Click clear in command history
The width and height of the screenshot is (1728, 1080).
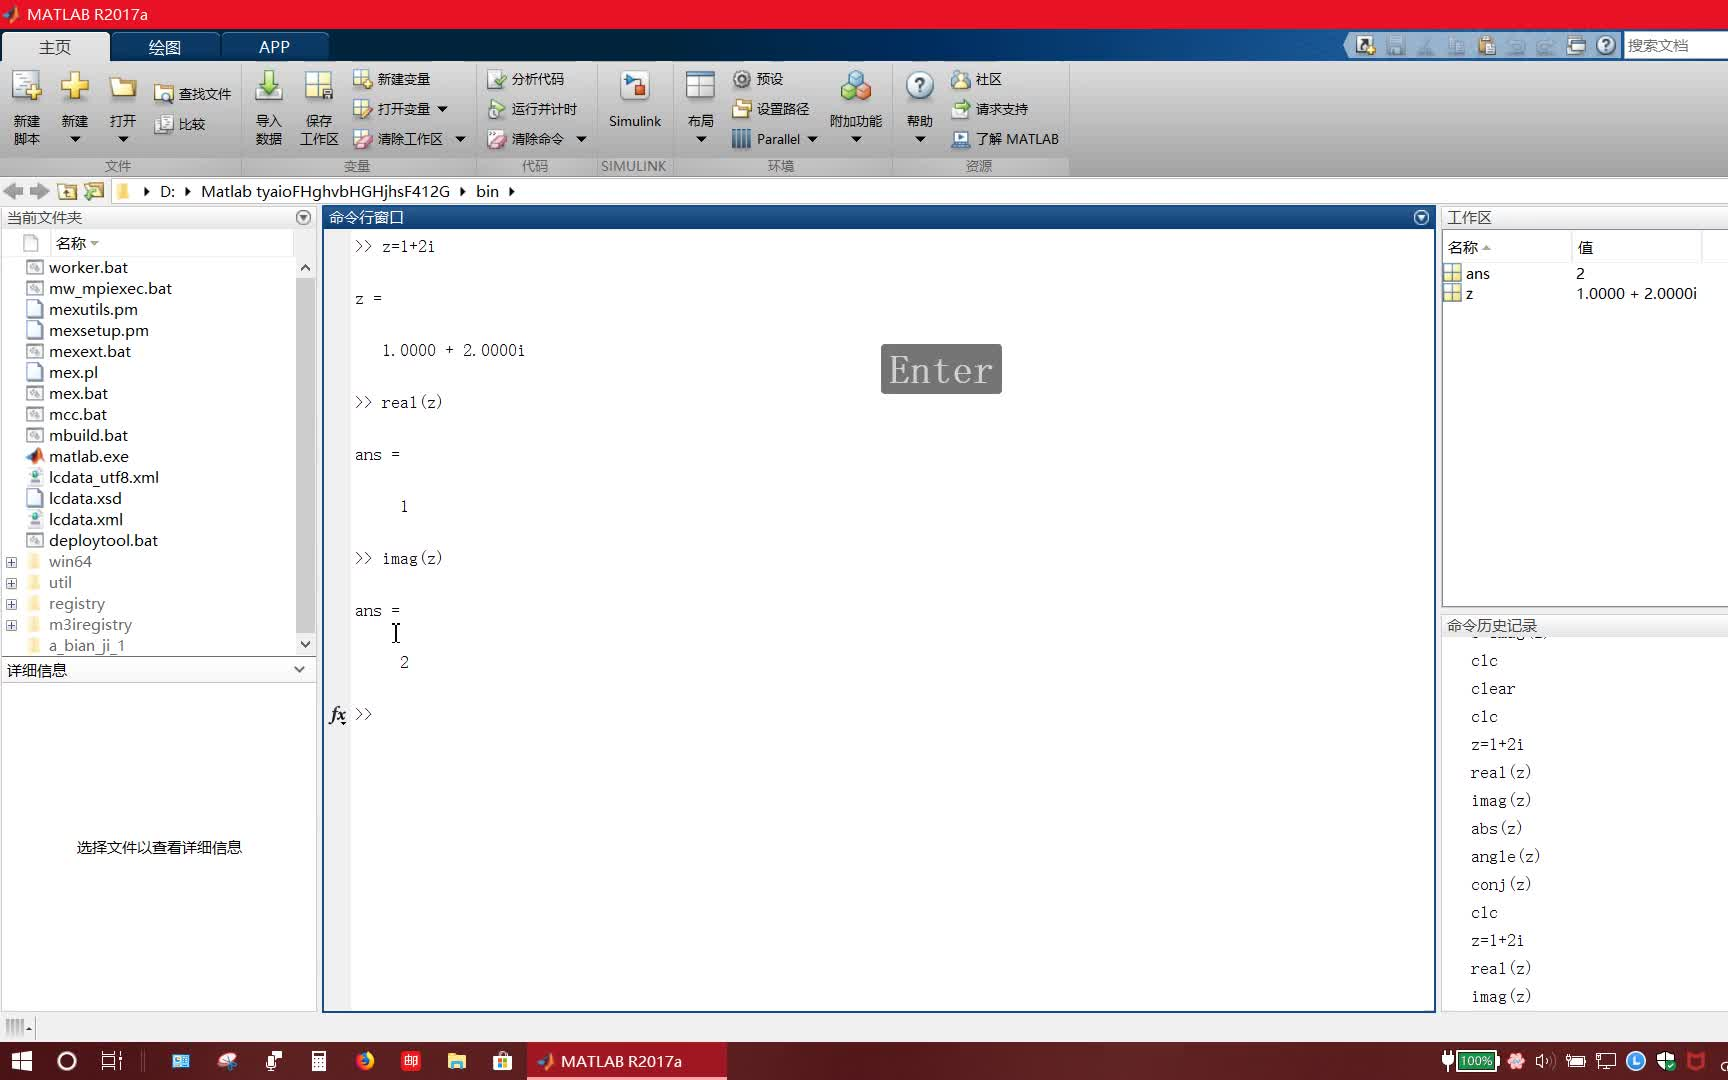(1493, 688)
